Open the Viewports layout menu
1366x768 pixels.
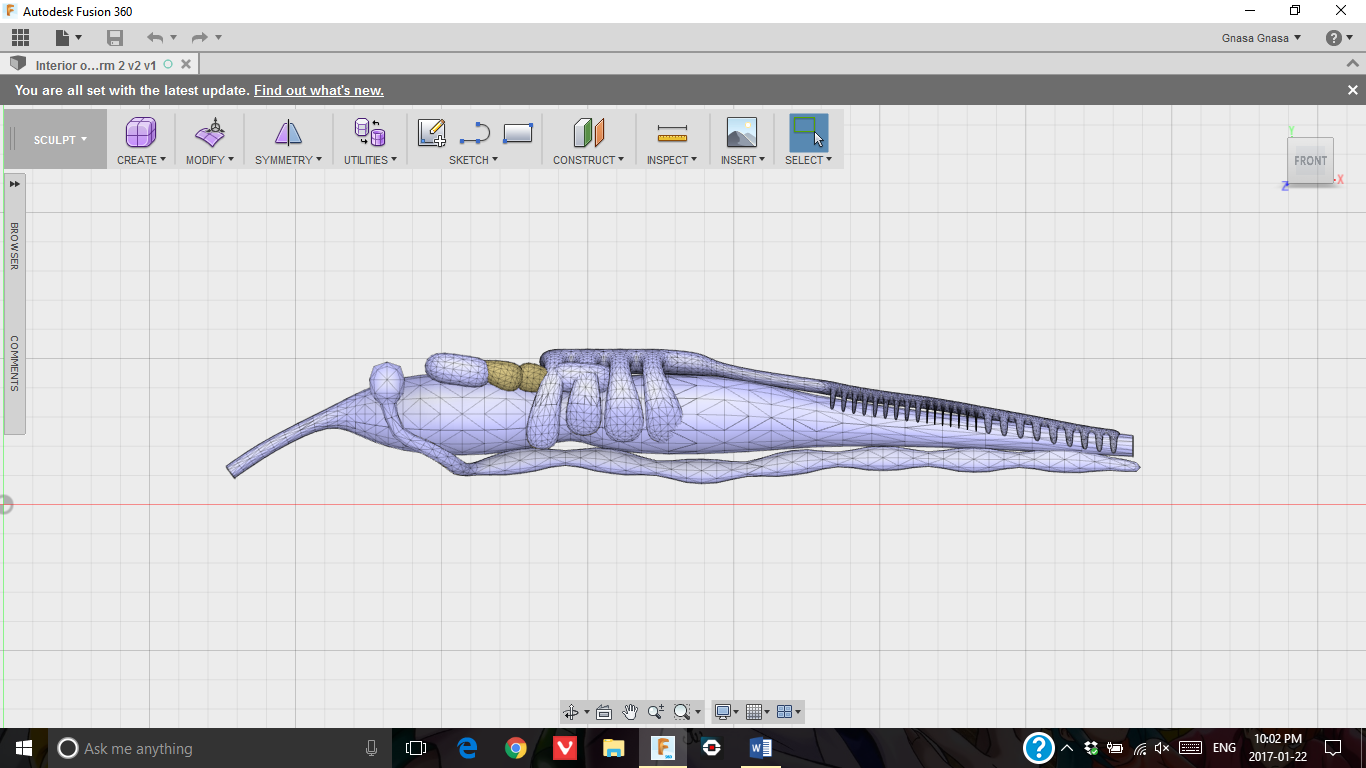(789, 712)
